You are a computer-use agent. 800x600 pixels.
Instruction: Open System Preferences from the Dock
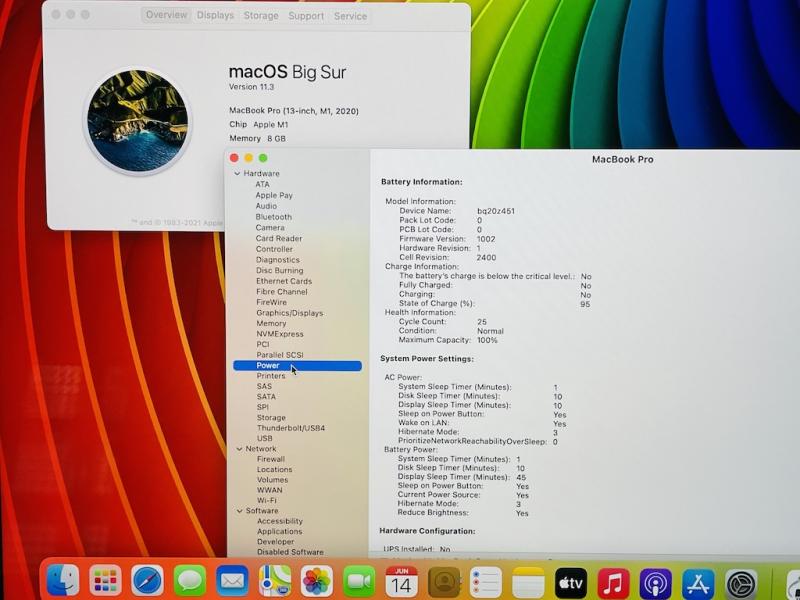tap(741, 584)
